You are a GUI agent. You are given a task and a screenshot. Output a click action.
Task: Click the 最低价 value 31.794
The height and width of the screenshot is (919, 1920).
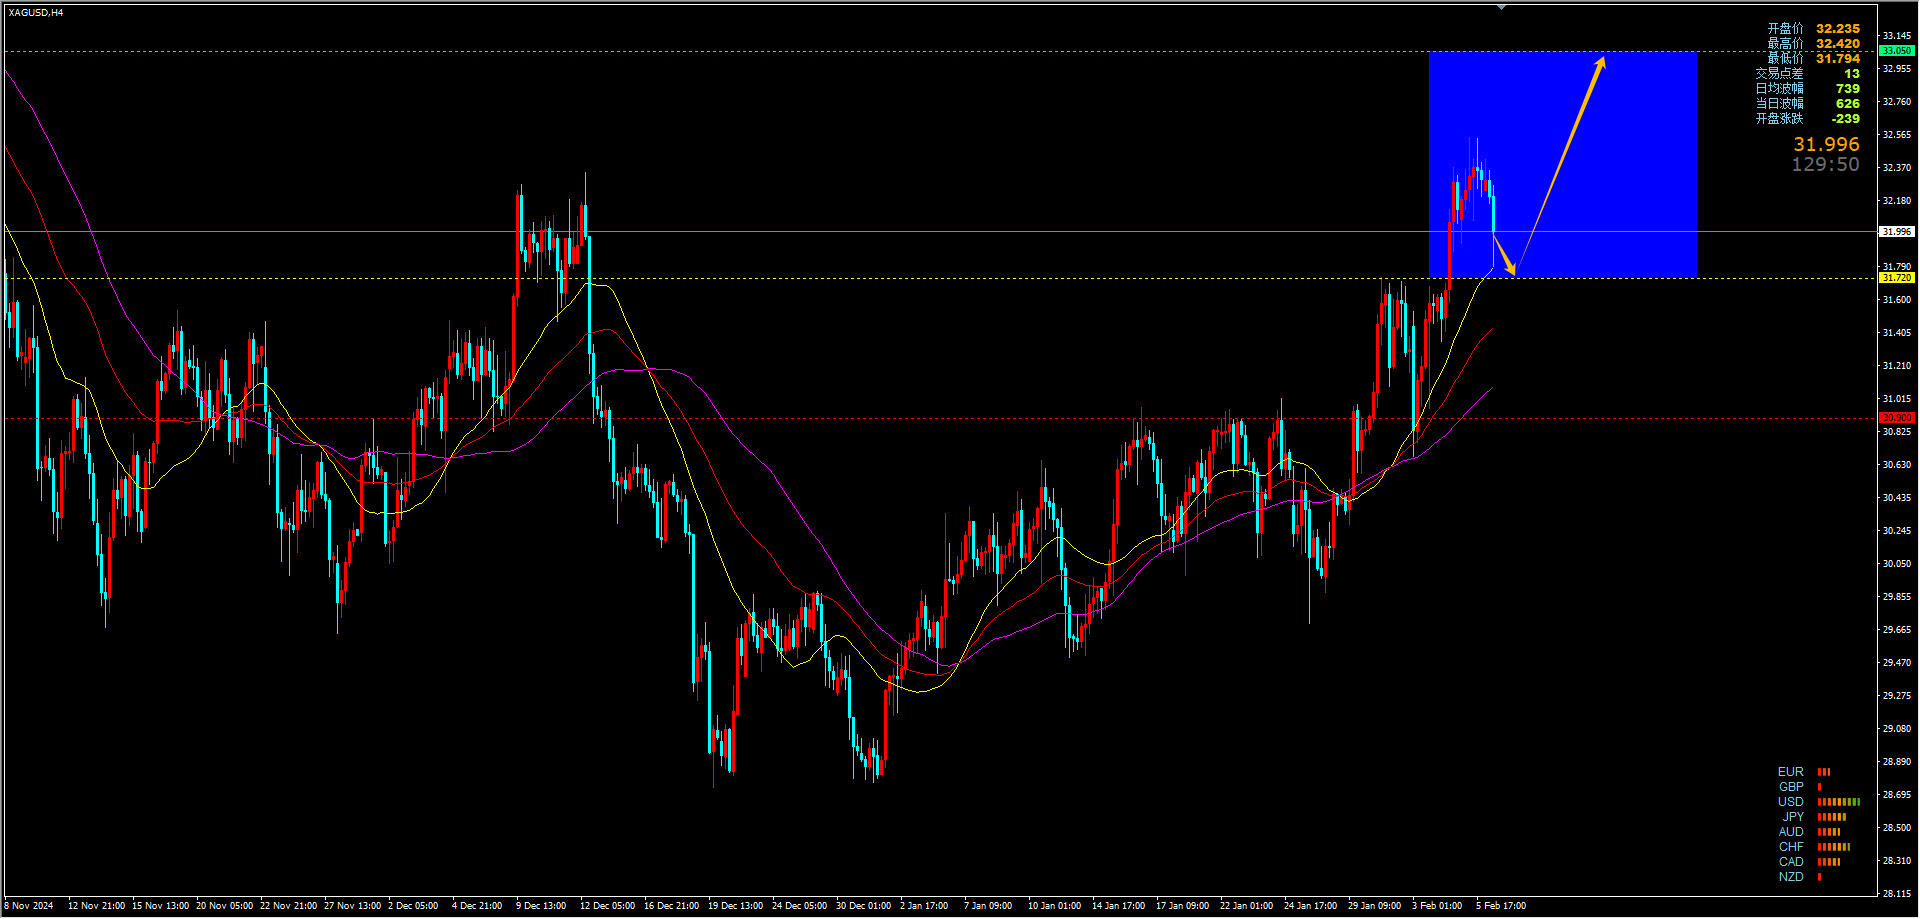[x=1838, y=59]
